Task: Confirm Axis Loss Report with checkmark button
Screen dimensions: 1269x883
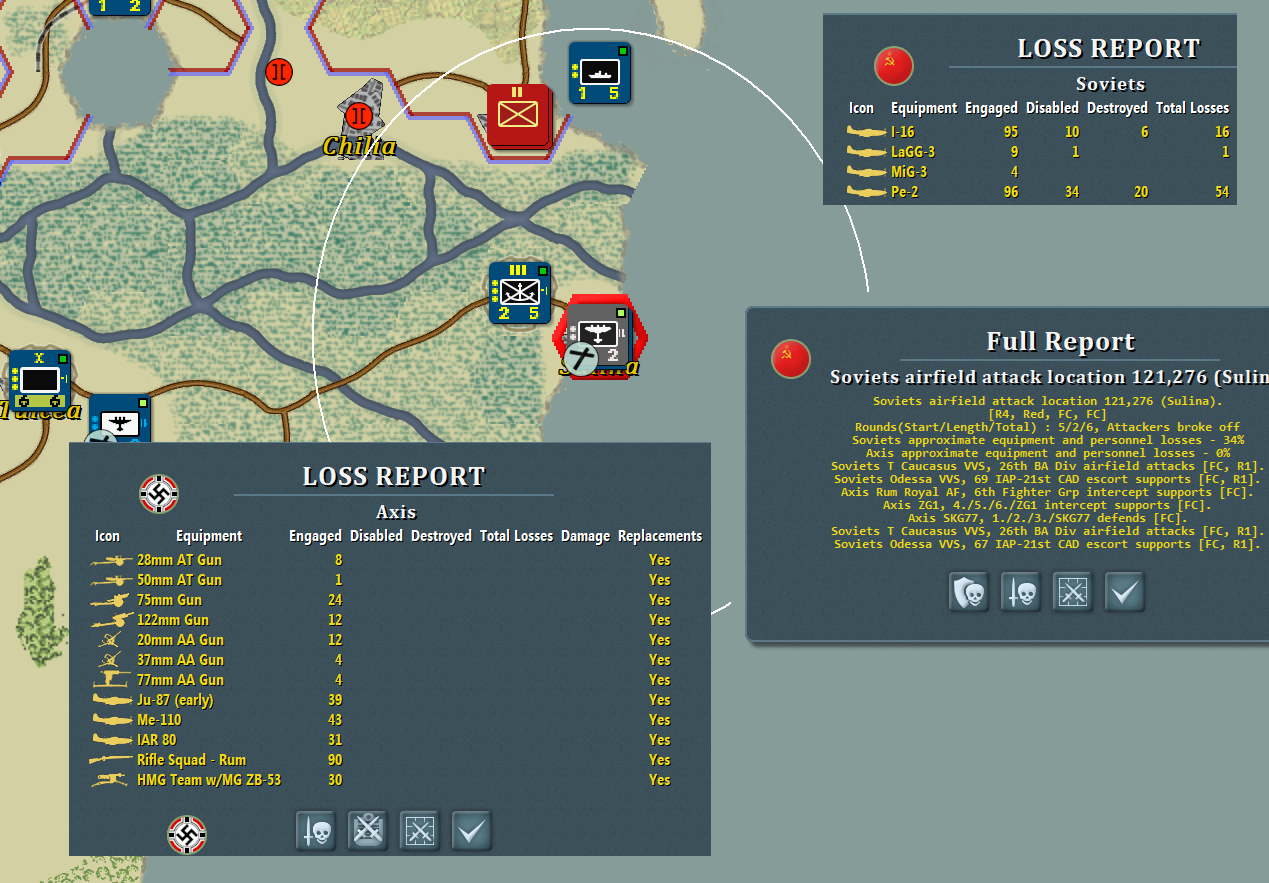Action: [472, 831]
